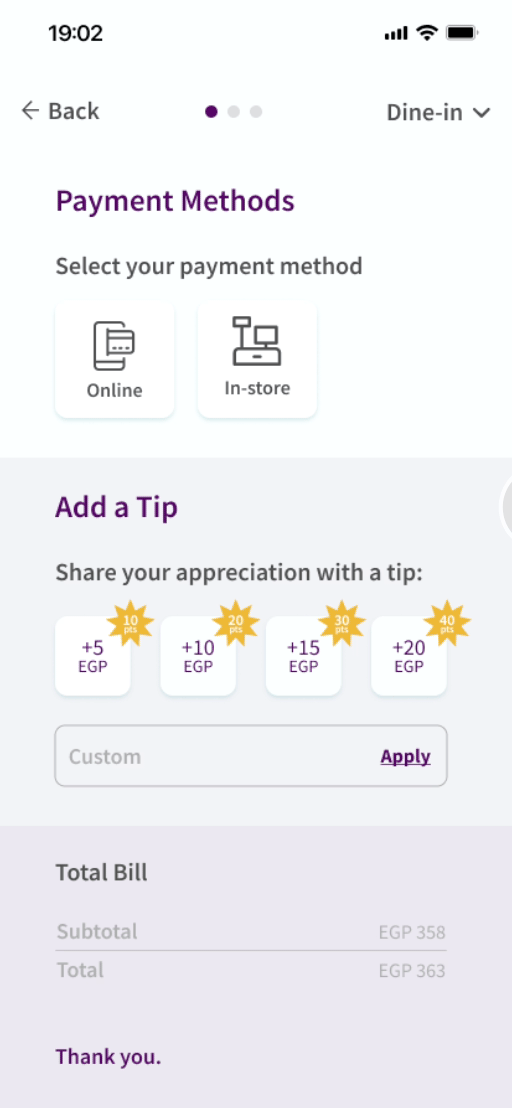Jump to the third step dot
This screenshot has height=1108, width=512.
(256, 112)
